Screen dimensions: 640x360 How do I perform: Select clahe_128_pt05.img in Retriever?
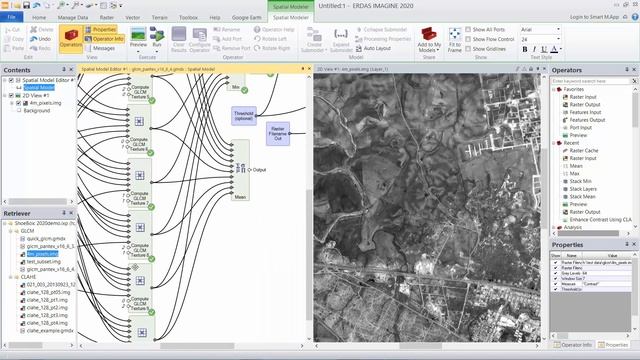48,292
